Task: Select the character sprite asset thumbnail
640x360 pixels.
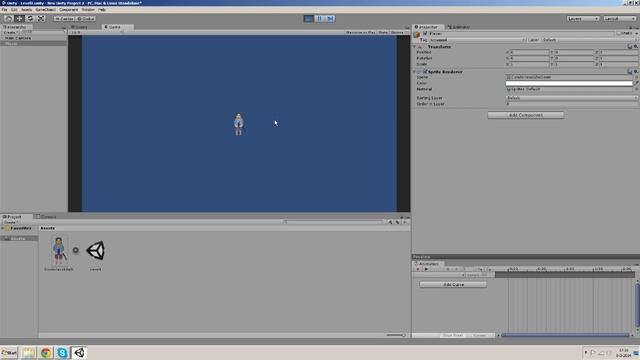Action: click(59, 251)
